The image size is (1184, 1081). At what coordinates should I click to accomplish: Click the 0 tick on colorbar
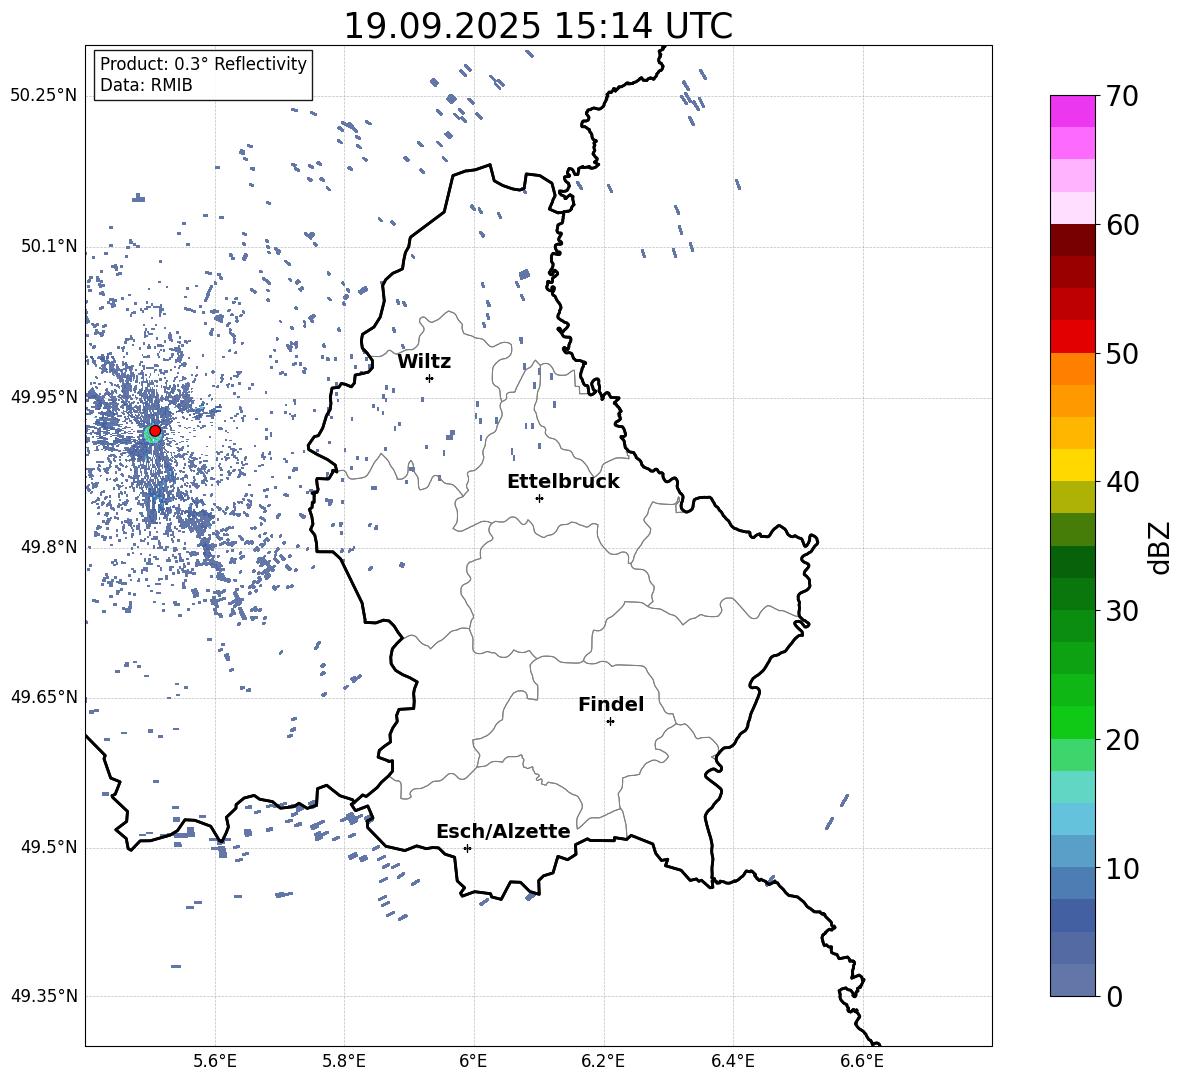click(x=1114, y=996)
